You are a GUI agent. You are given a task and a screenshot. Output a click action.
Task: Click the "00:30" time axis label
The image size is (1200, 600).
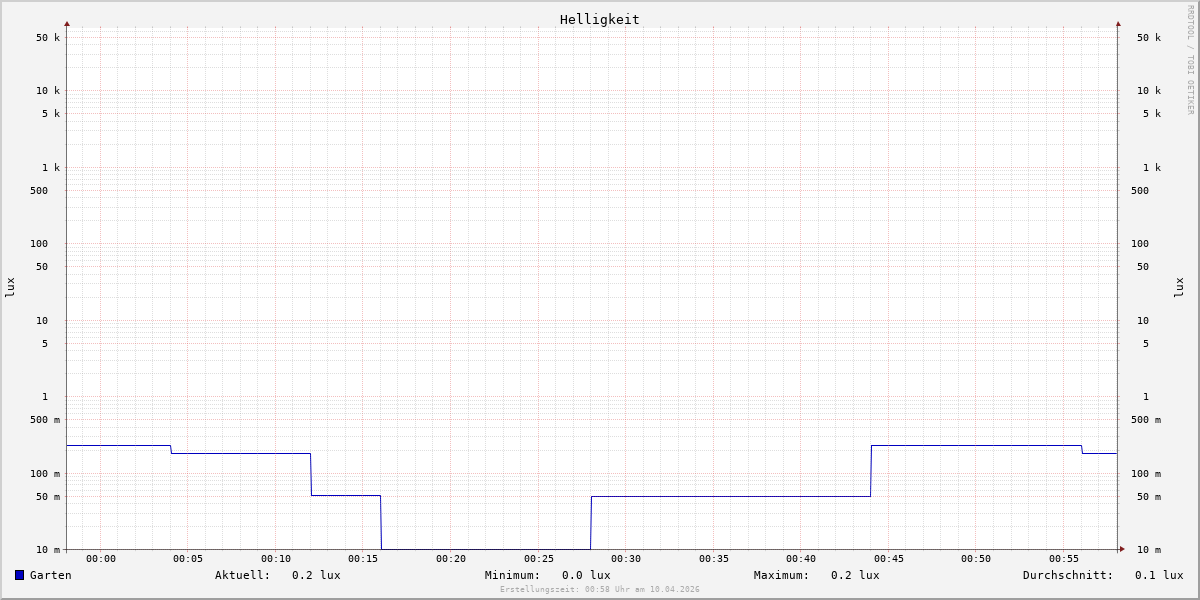tap(626, 559)
